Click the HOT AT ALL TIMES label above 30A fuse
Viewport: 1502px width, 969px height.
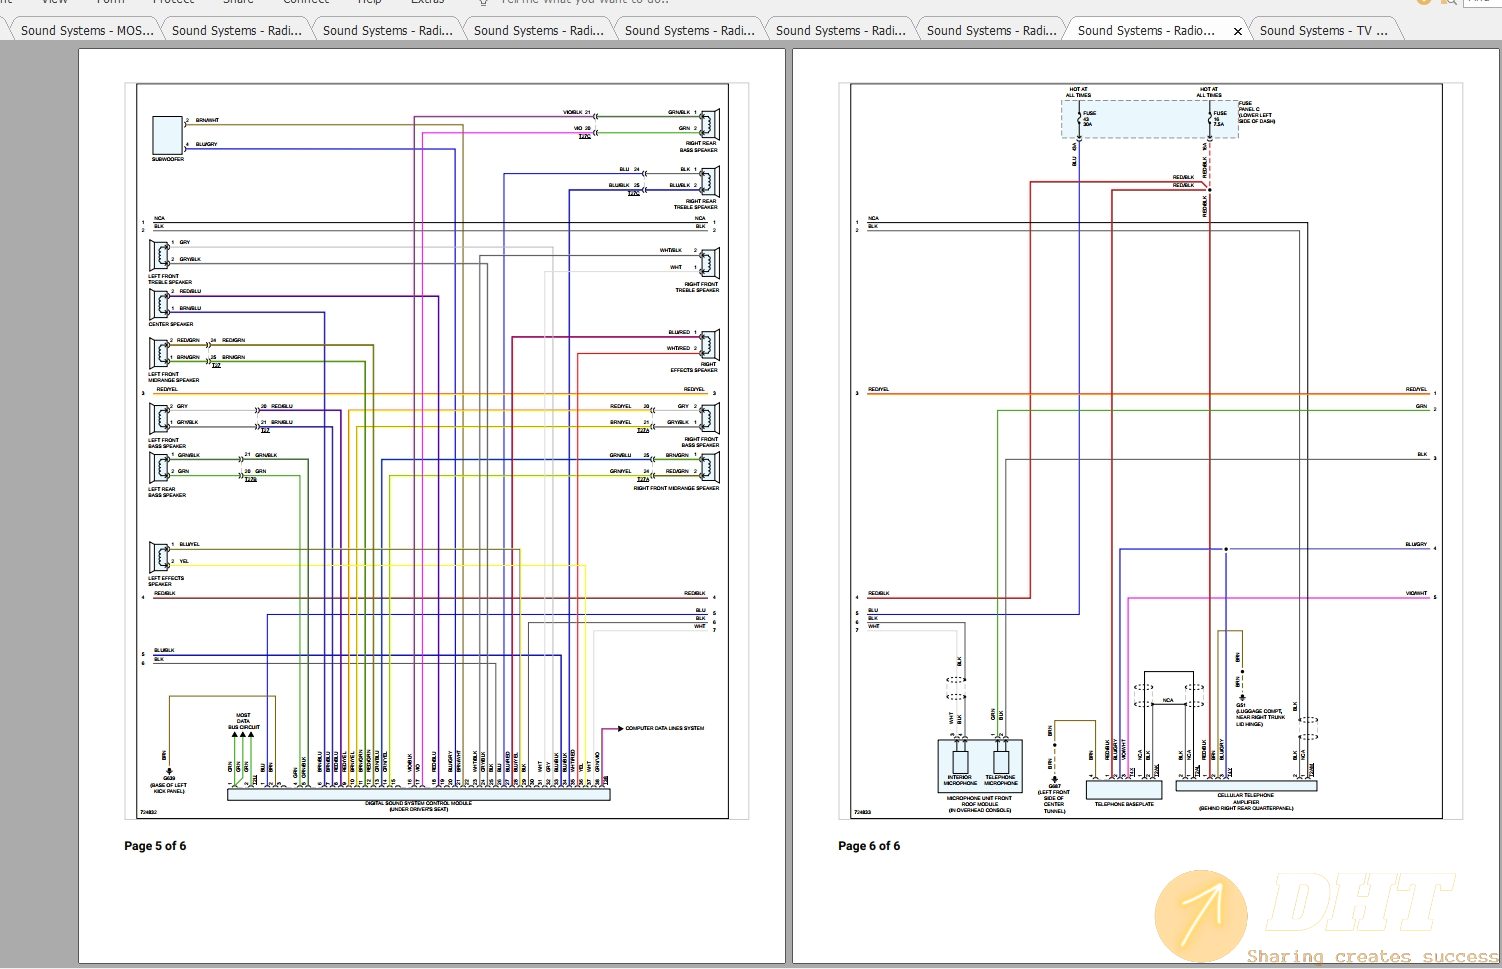(x=1078, y=92)
